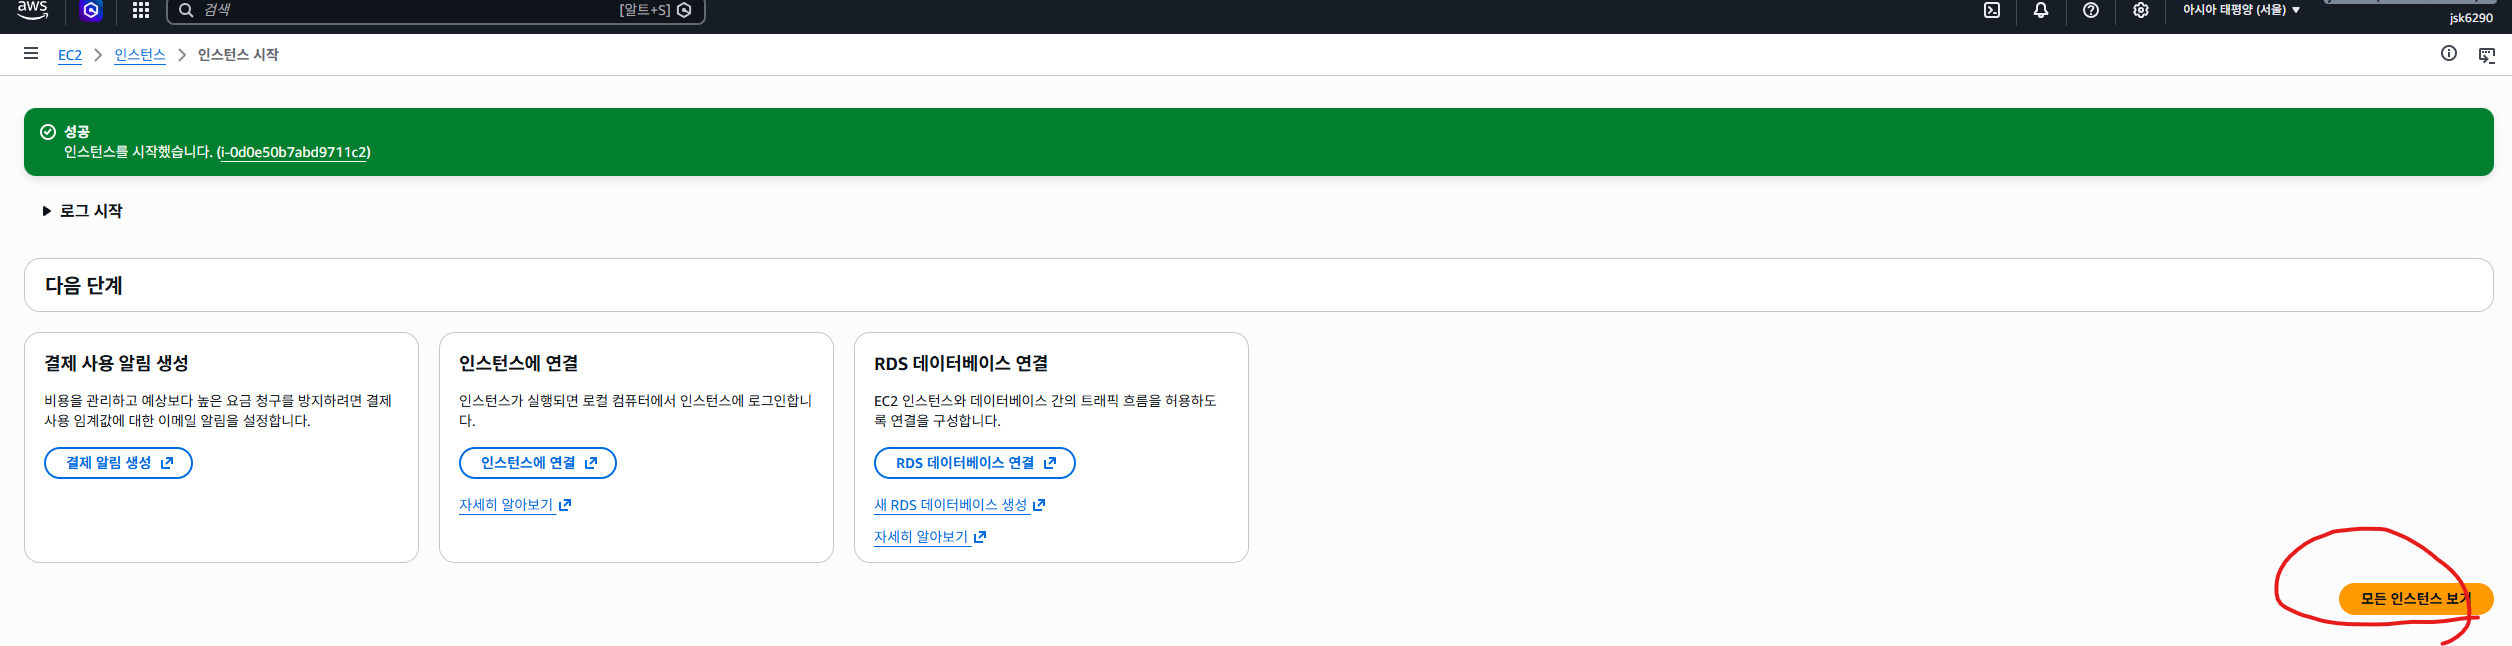The width and height of the screenshot is (2512, 646).
Task: Click 인스턴스 시작 breadcrumb text
Action: coord(238,55)
